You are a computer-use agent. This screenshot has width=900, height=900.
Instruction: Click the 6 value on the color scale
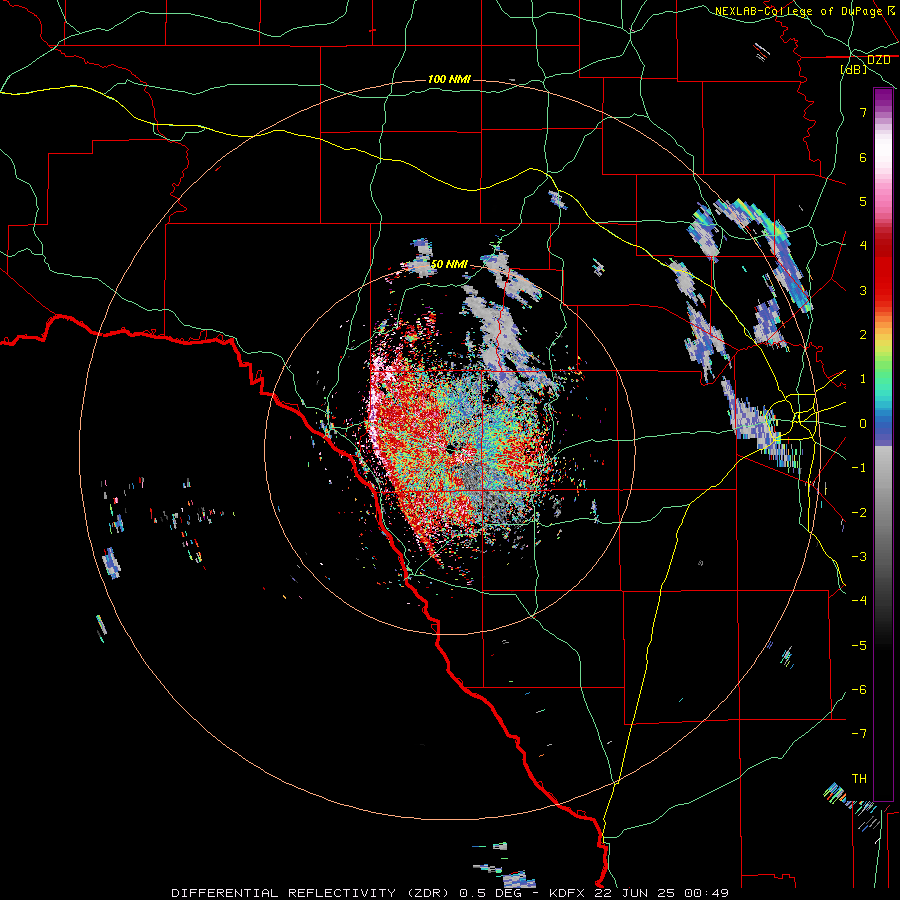click(863, 157)
